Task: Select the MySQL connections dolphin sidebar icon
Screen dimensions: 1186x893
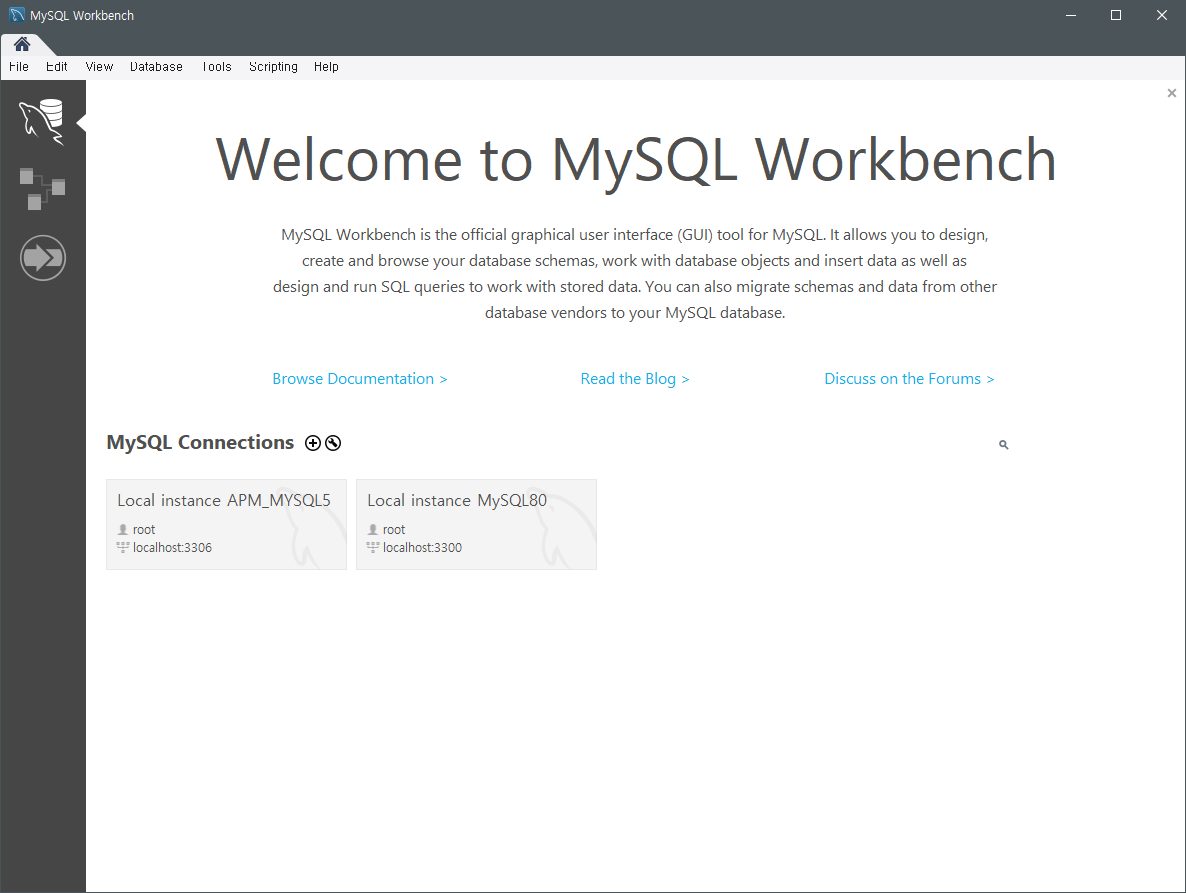Action: click(x=42, y=121)
